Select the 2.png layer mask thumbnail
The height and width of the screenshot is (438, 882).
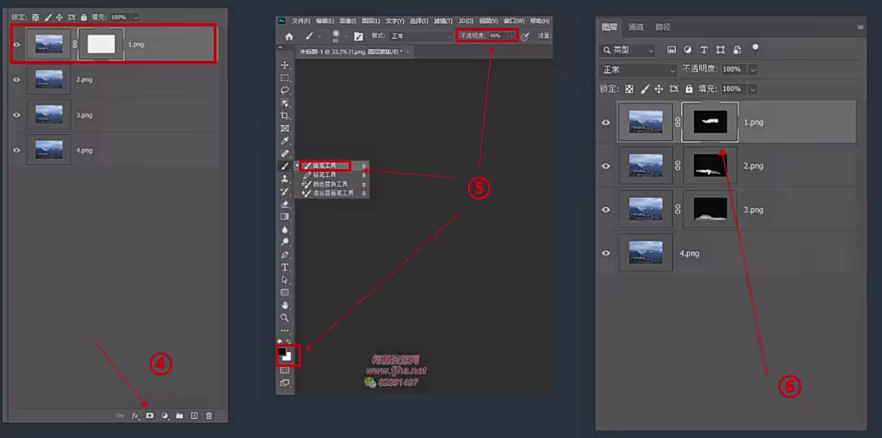(x=709, y=166)
